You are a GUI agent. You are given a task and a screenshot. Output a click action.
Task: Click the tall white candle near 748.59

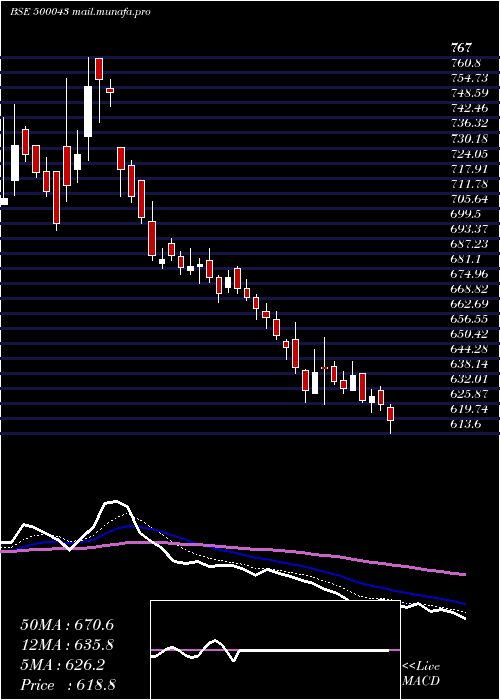pos(88,111)
